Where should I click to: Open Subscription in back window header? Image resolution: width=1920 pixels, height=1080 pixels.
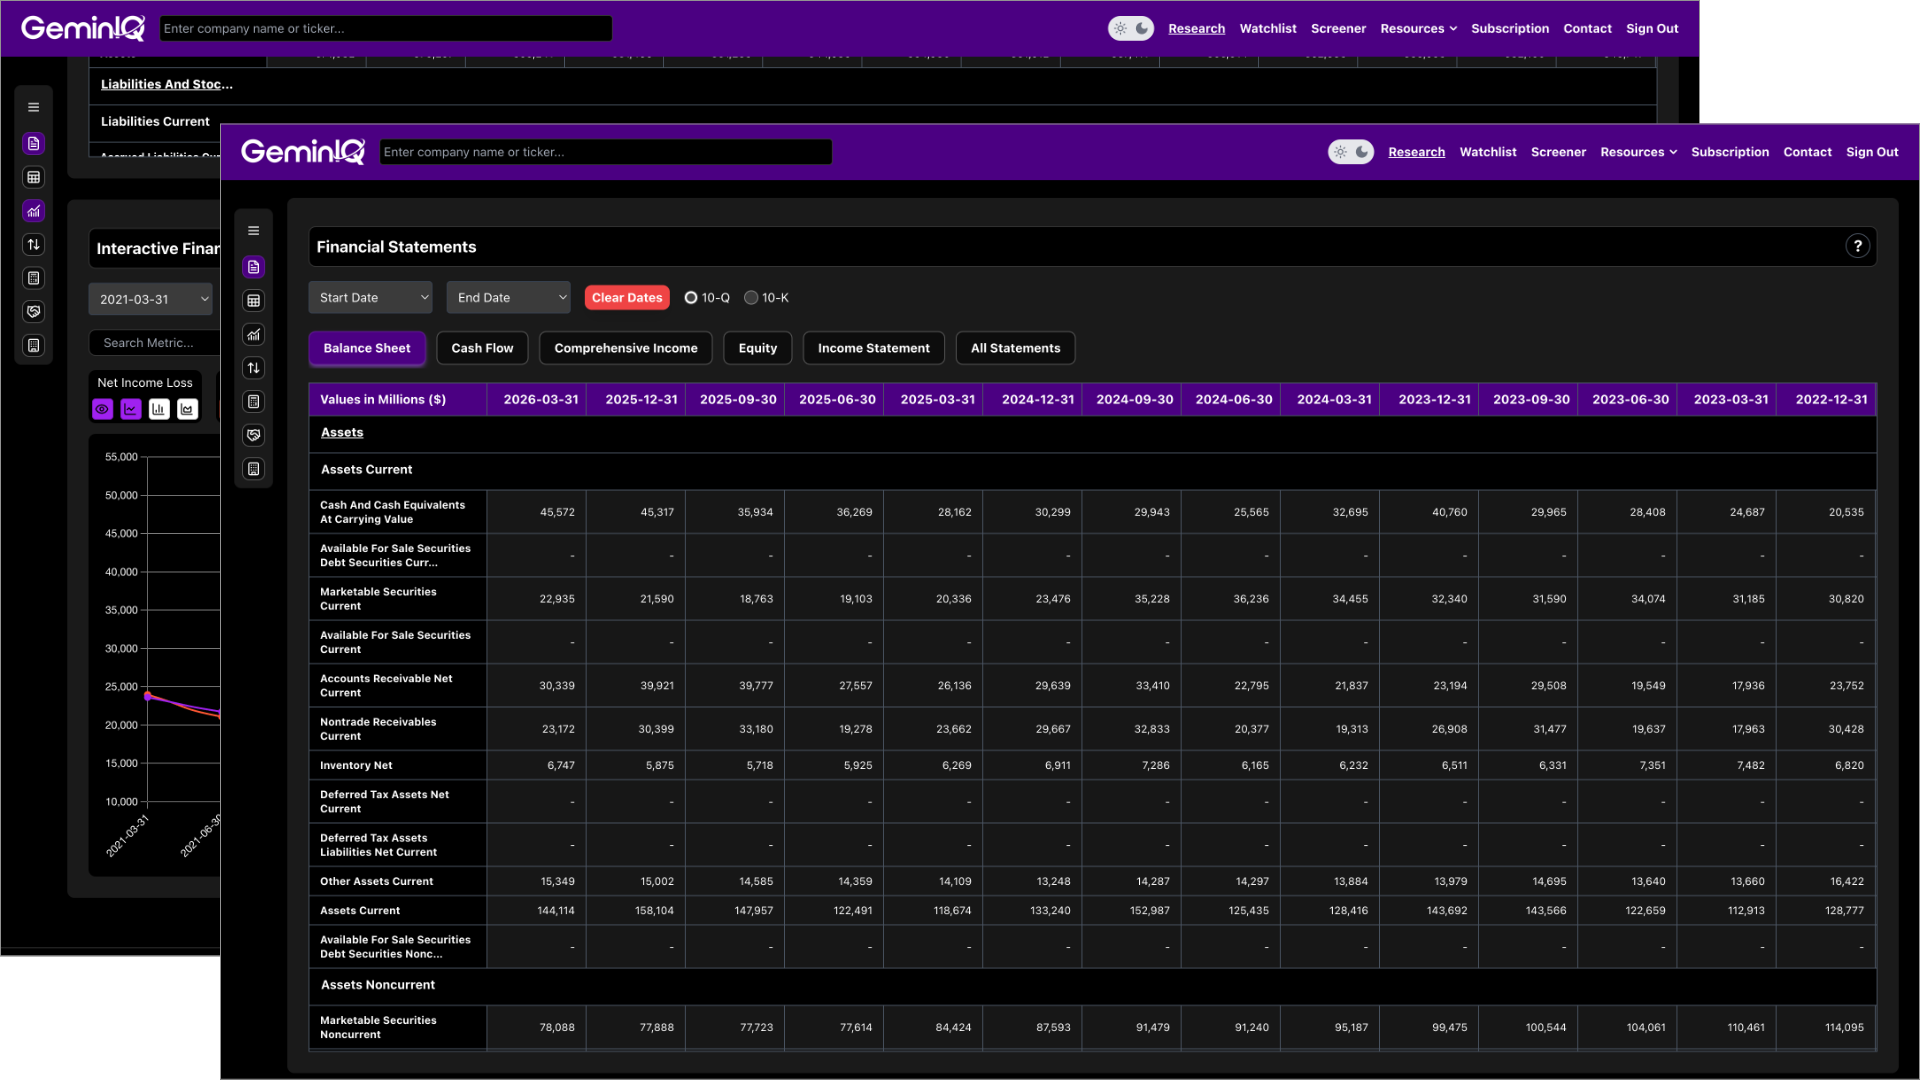(x=1510, y=28)
